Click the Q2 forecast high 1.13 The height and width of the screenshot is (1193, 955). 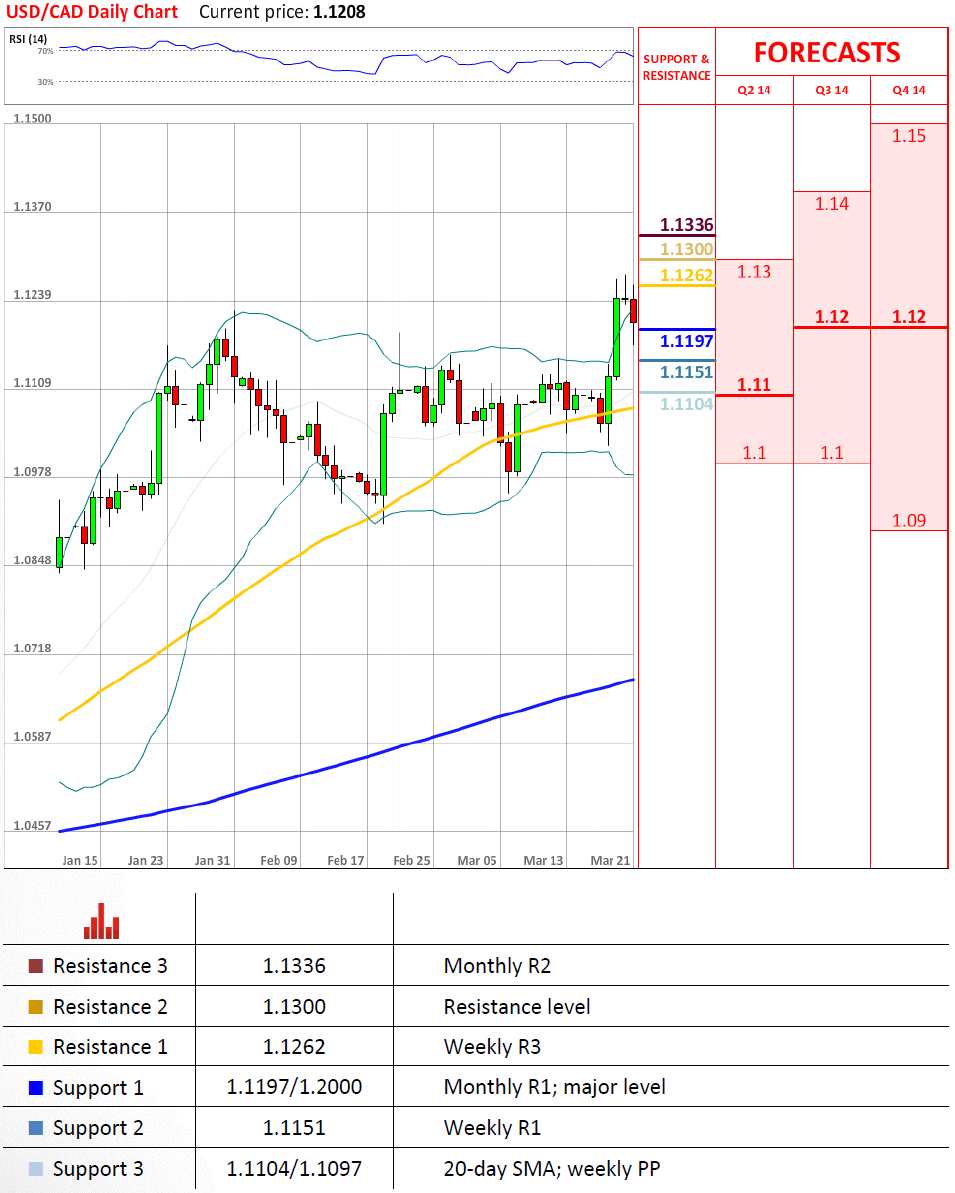(x=754, y=272)
